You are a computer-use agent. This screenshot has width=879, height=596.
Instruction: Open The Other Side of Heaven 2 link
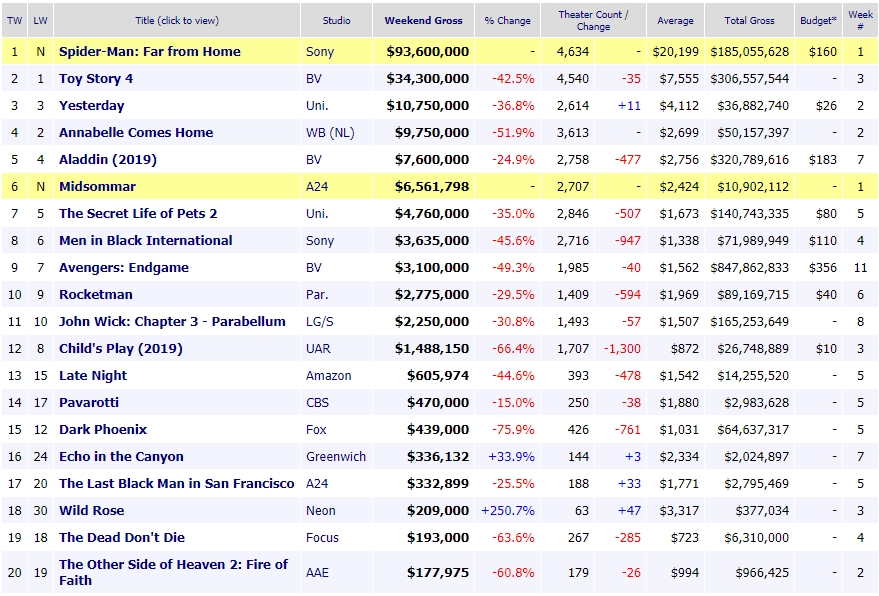173,572
